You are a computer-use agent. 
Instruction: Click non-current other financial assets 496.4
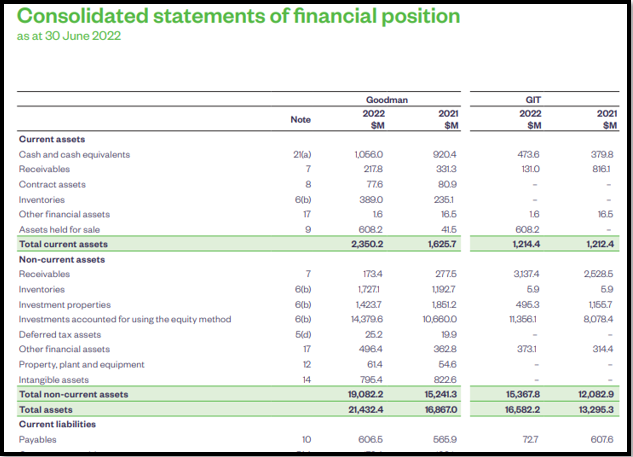coord(371,349)
